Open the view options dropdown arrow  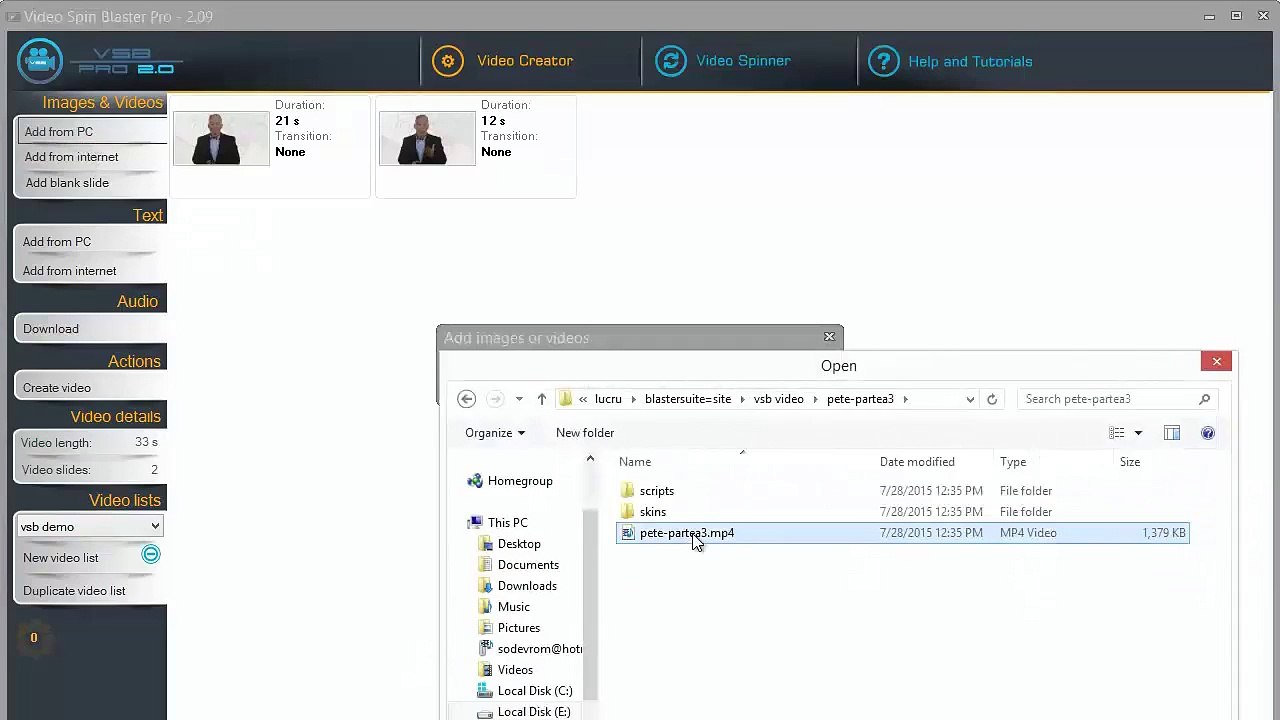coord(1138,433)
